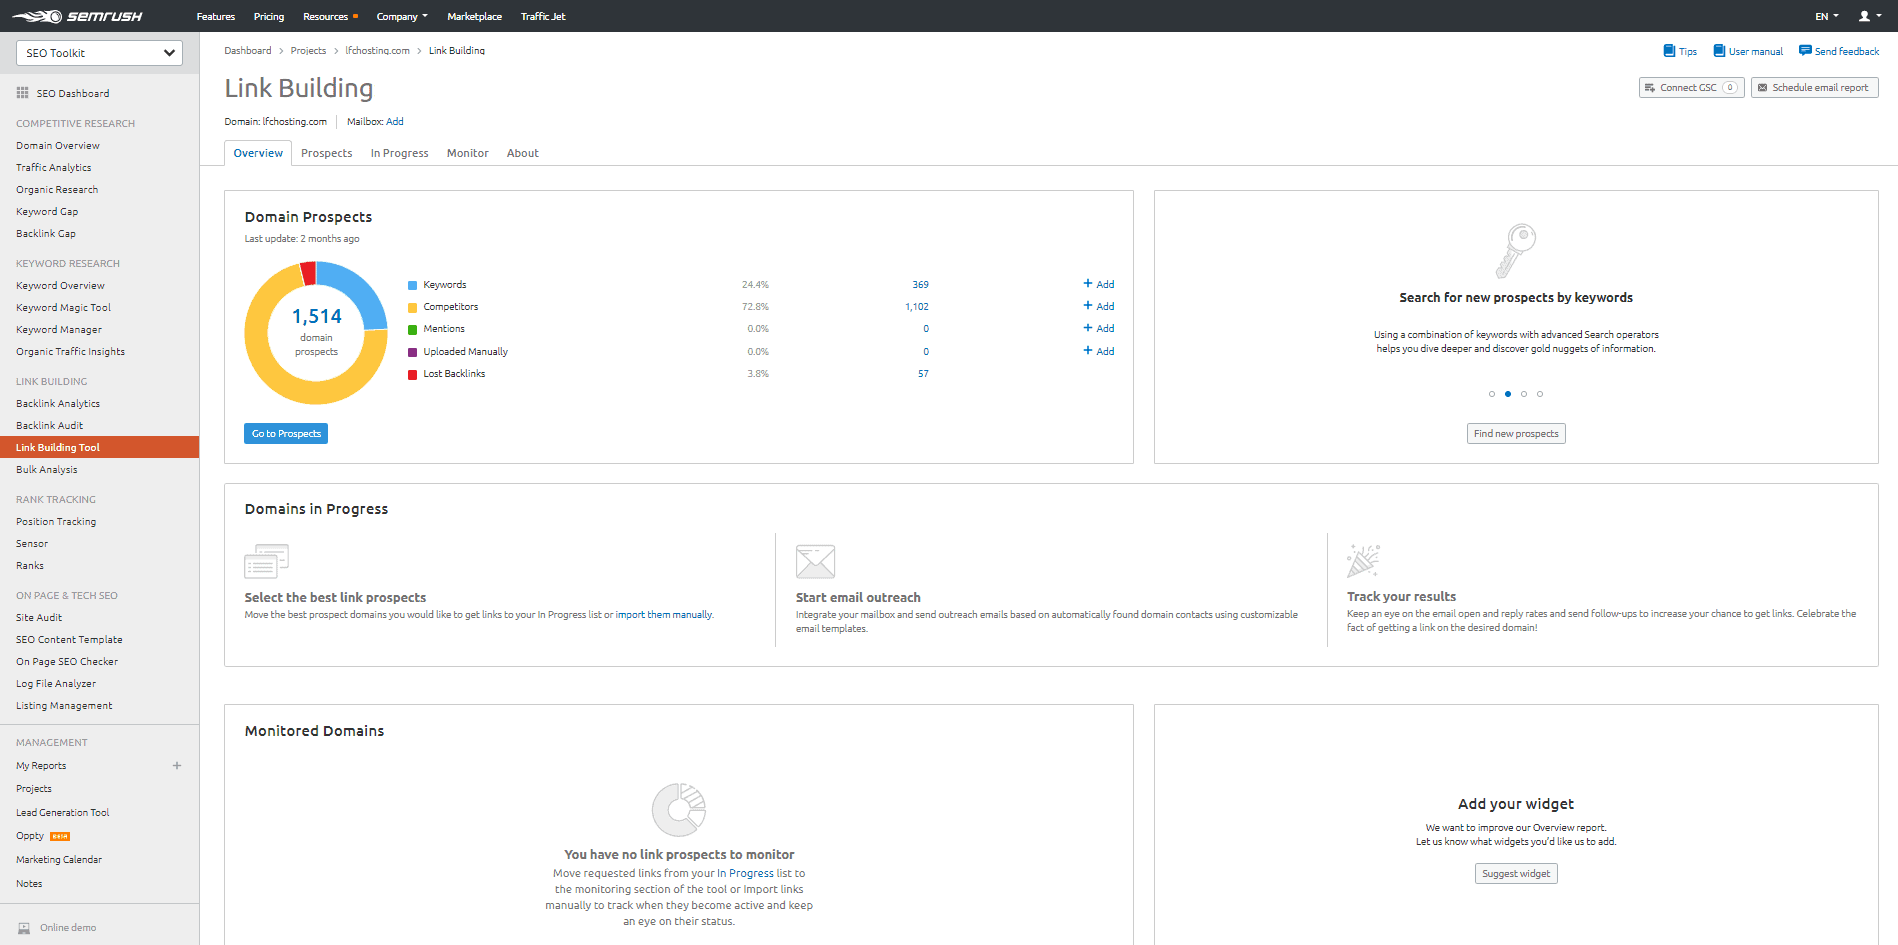Click the Tips book icon

point(1669,51)
